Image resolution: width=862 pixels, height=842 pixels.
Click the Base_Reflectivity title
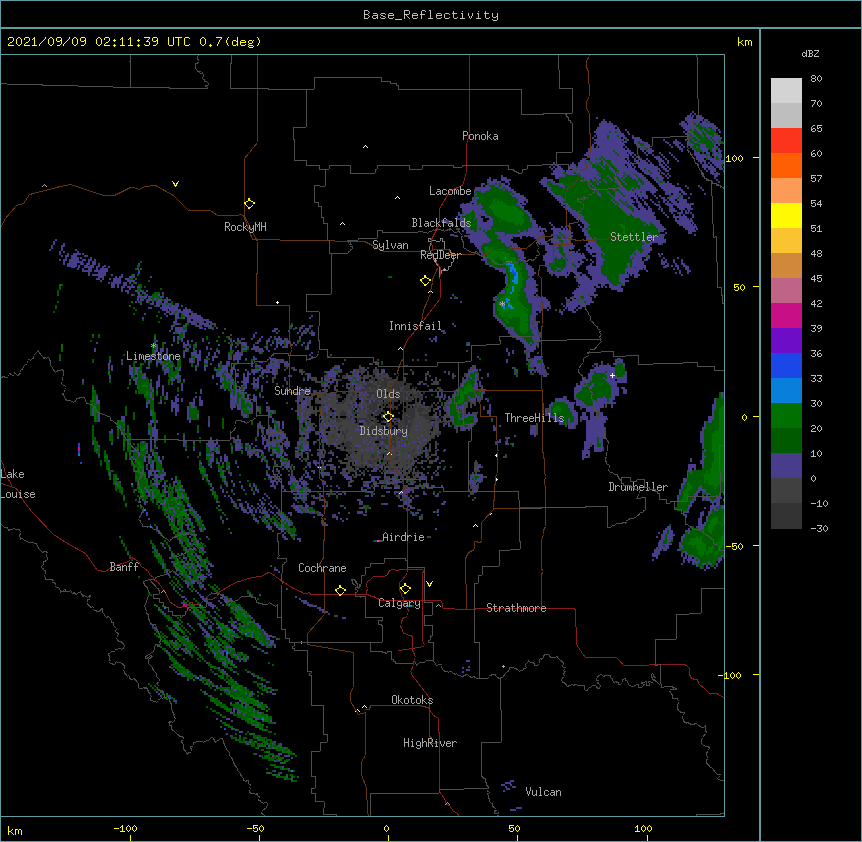(x=431, y=15)
